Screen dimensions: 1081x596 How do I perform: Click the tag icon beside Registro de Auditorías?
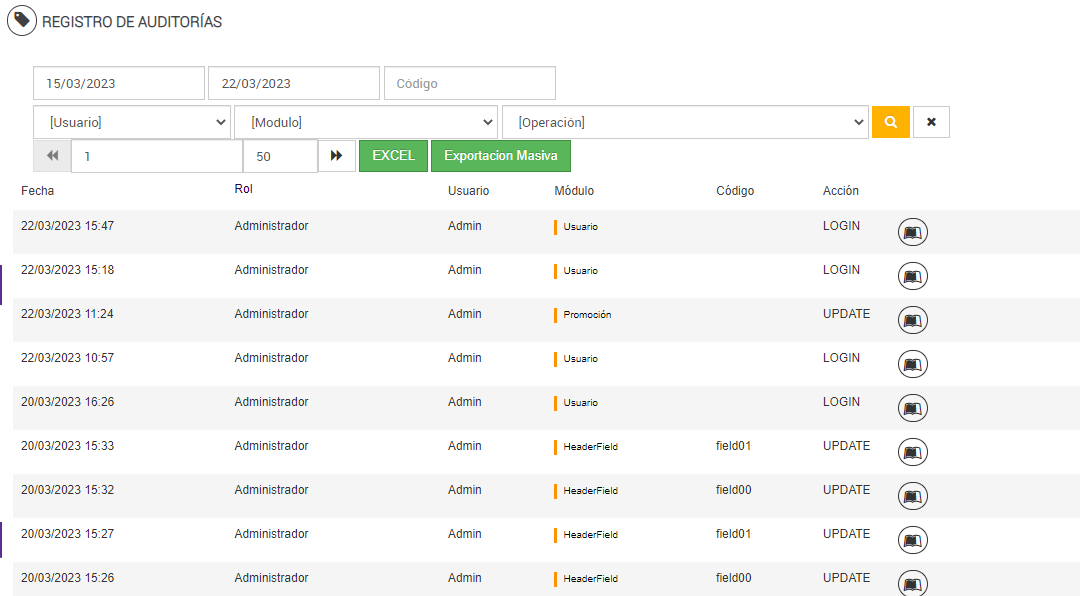click(x=22, y=21)
